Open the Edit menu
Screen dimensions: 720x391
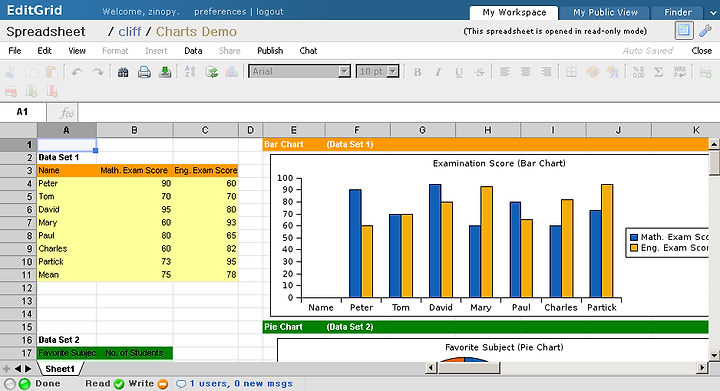45,50
